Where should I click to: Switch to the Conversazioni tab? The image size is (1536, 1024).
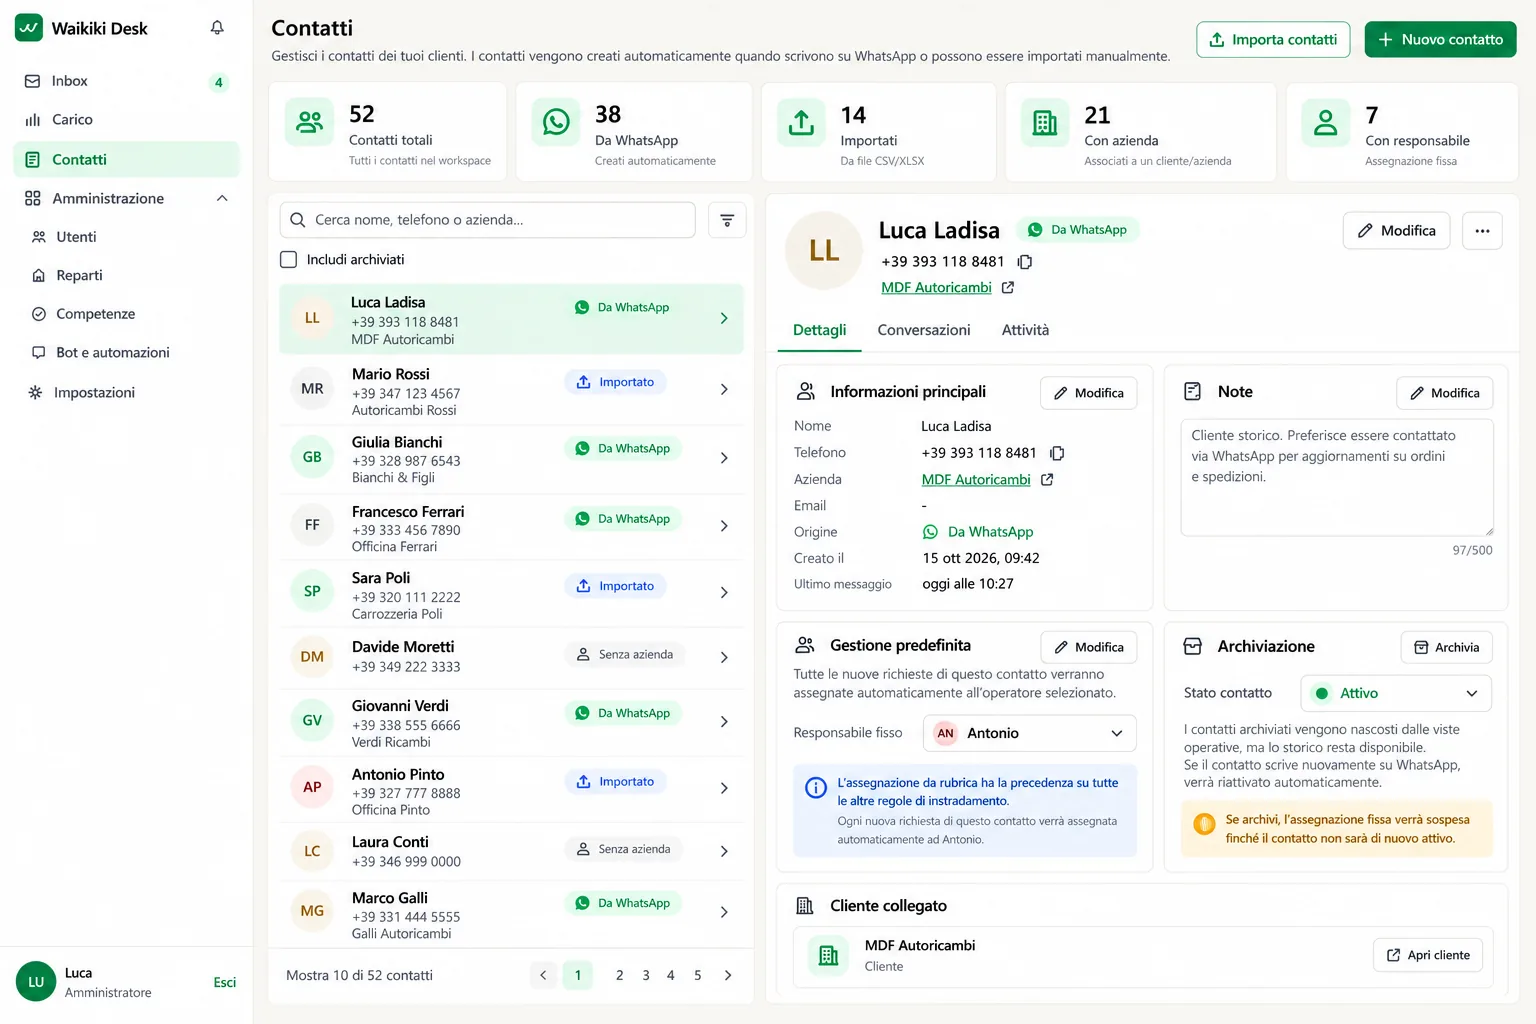924,330
